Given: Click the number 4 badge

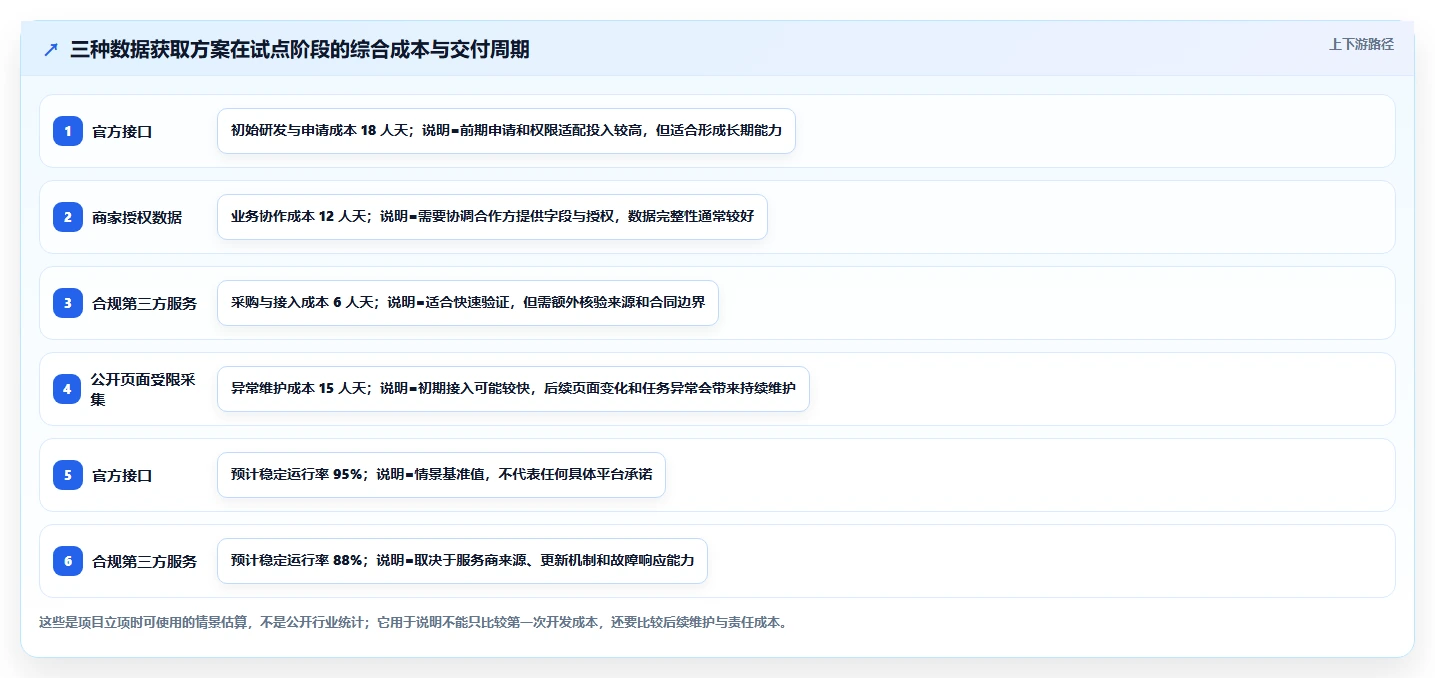Looking at the screenshot, I should pos(68,389).
